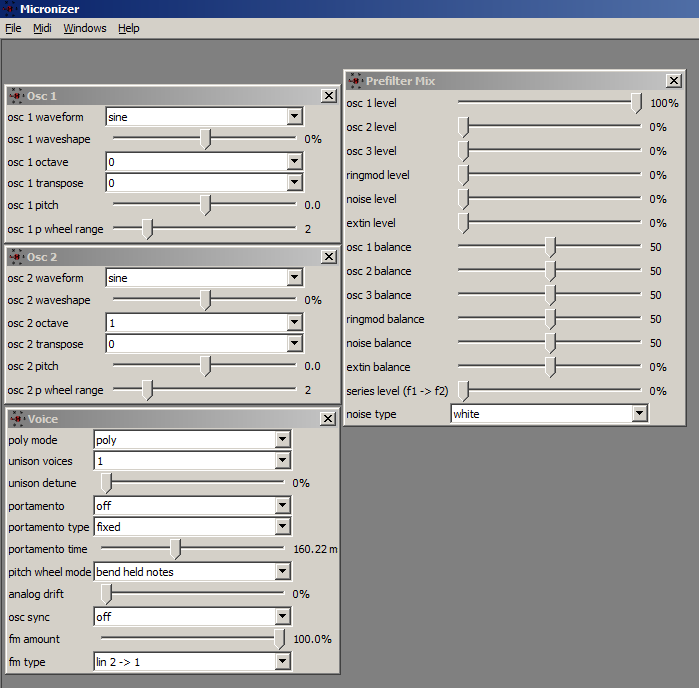Viewport: 699px width, 688px height.
Task: Click the osc 1 waveshape slider handle
Action: [x=205, y=139]
